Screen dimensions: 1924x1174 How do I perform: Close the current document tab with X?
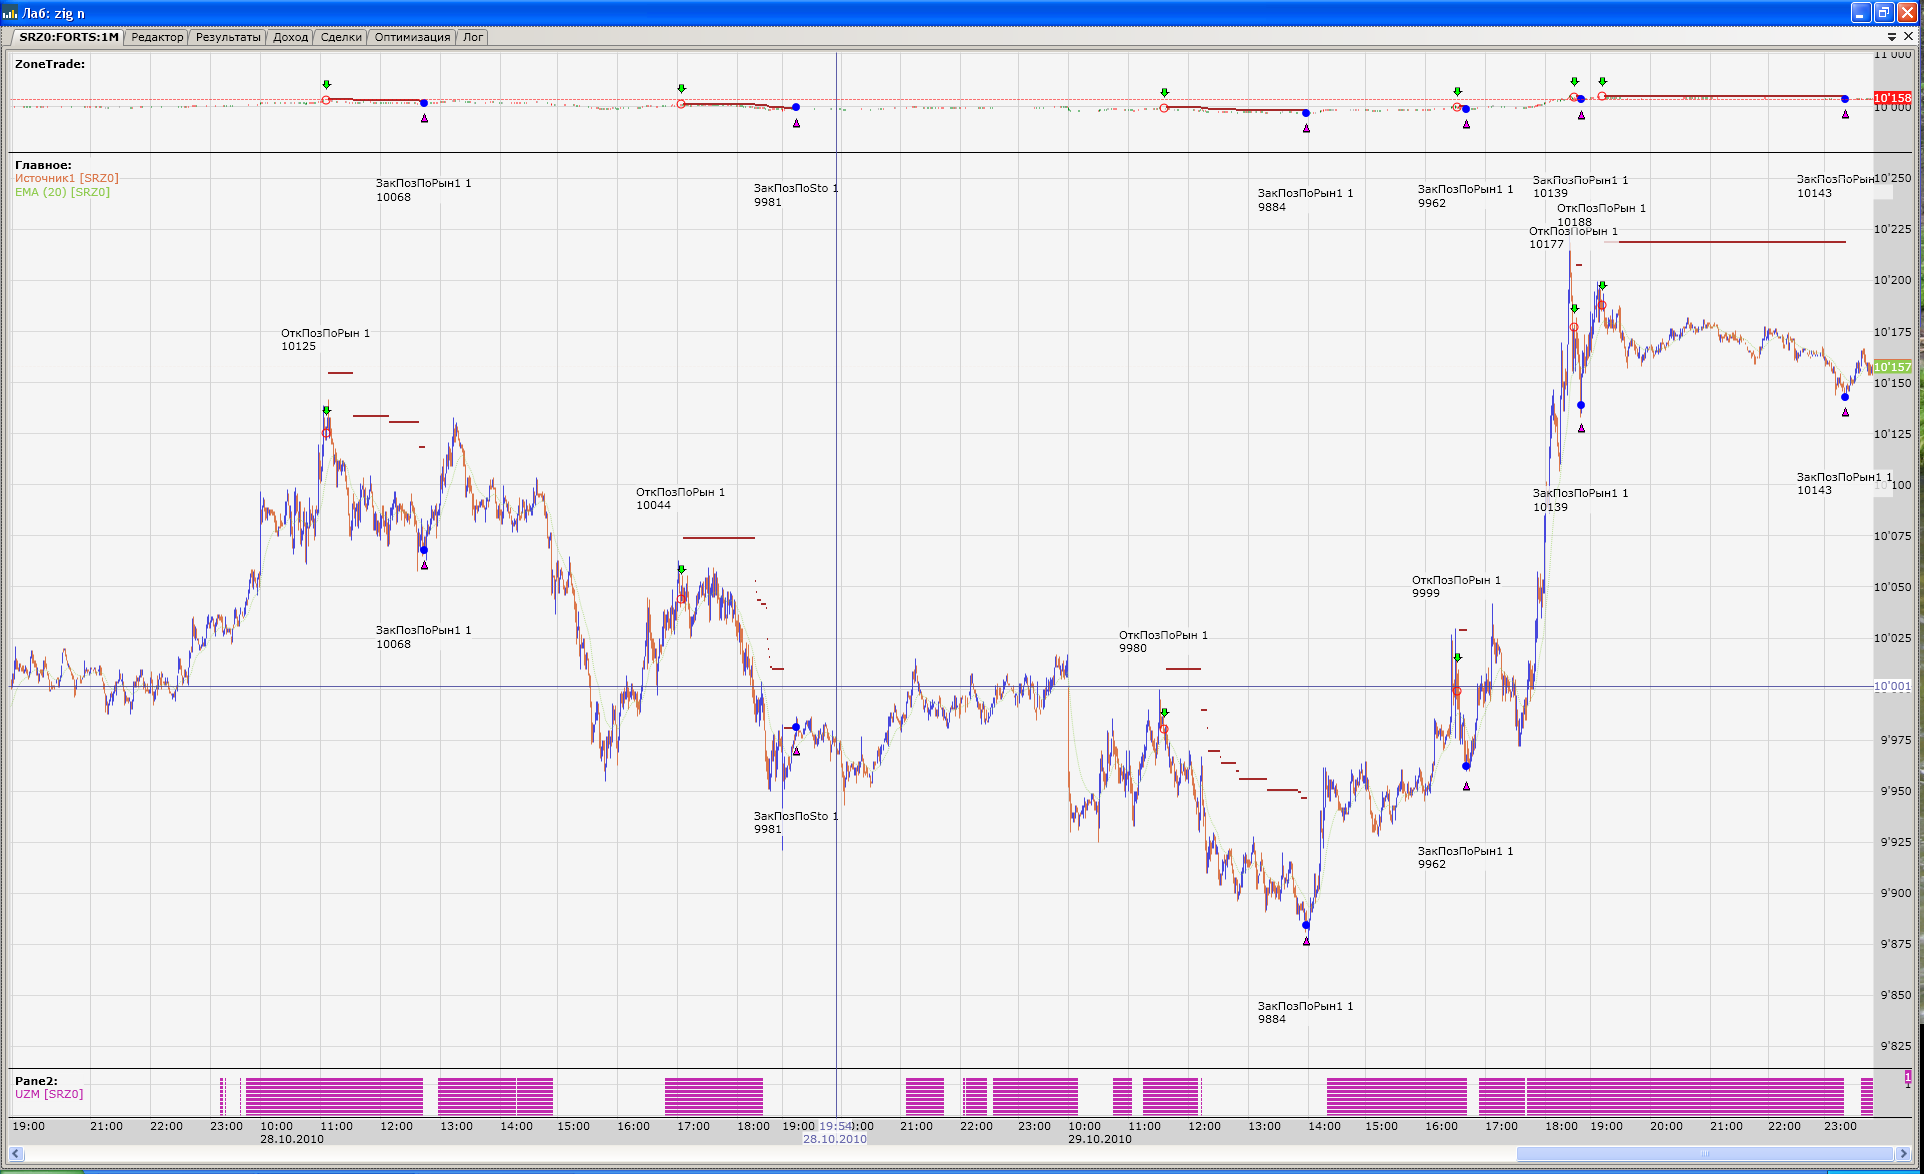click(x=1908, y=37)
